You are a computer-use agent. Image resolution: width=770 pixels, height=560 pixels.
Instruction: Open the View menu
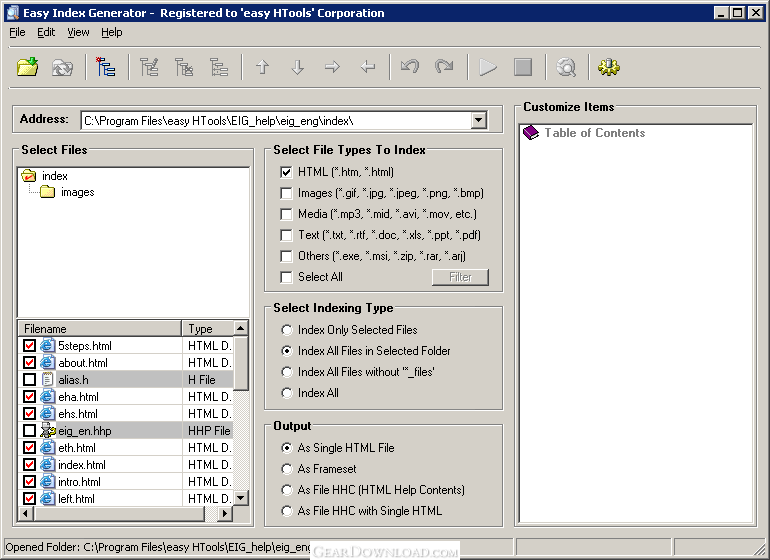[78, 32]
